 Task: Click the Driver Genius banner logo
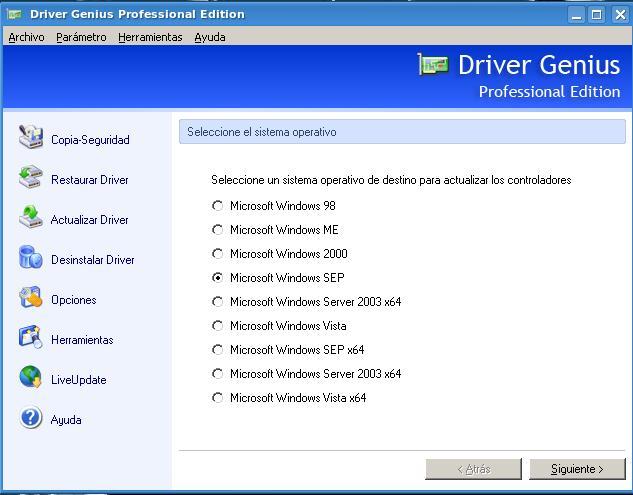(x=433, y=65)
